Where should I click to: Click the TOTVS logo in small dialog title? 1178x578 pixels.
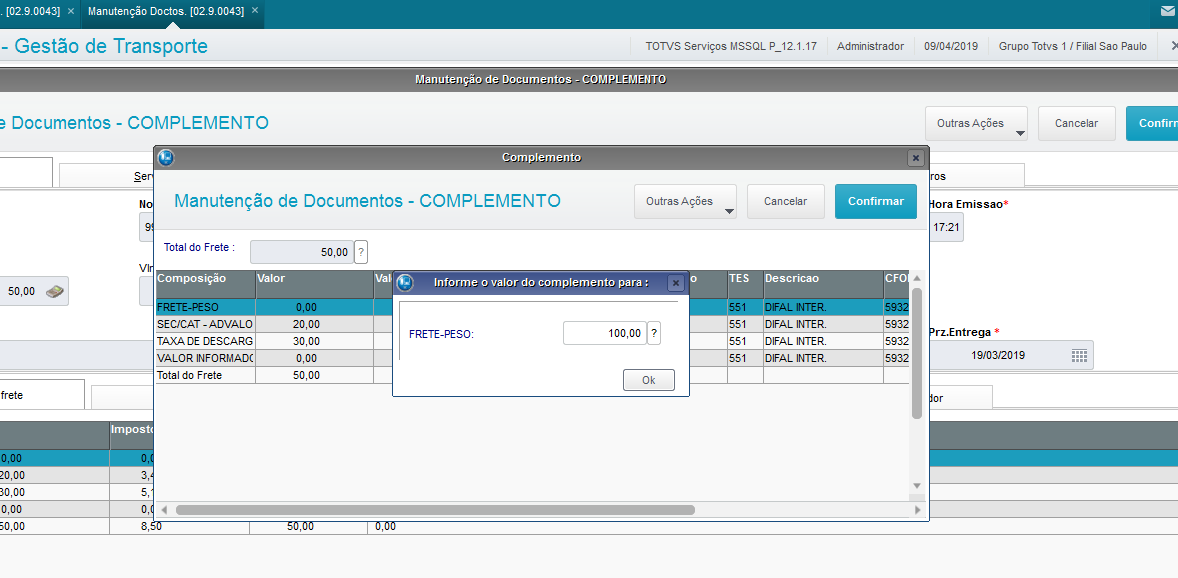click(x=405, y=283)
